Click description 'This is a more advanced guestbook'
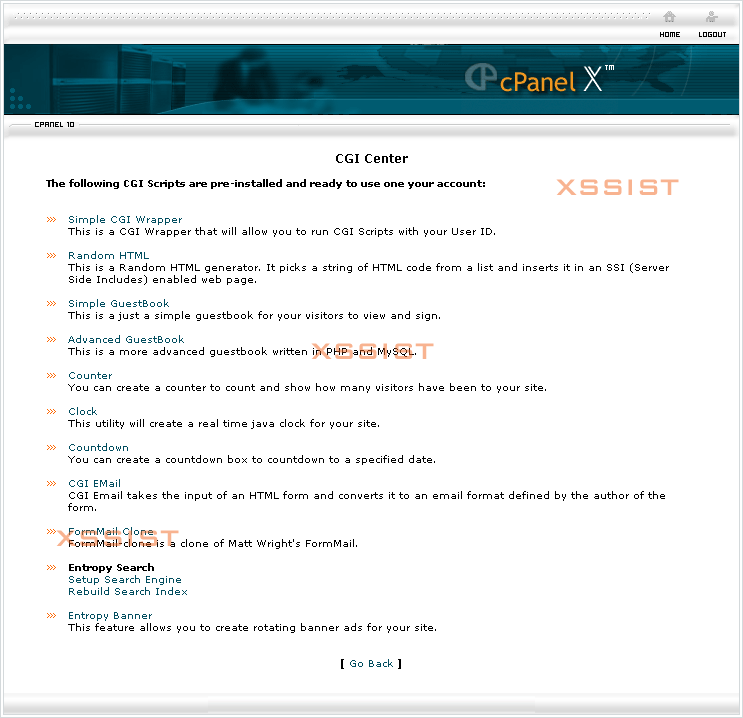Screen dimensions: 743x718 click(169, 352)
